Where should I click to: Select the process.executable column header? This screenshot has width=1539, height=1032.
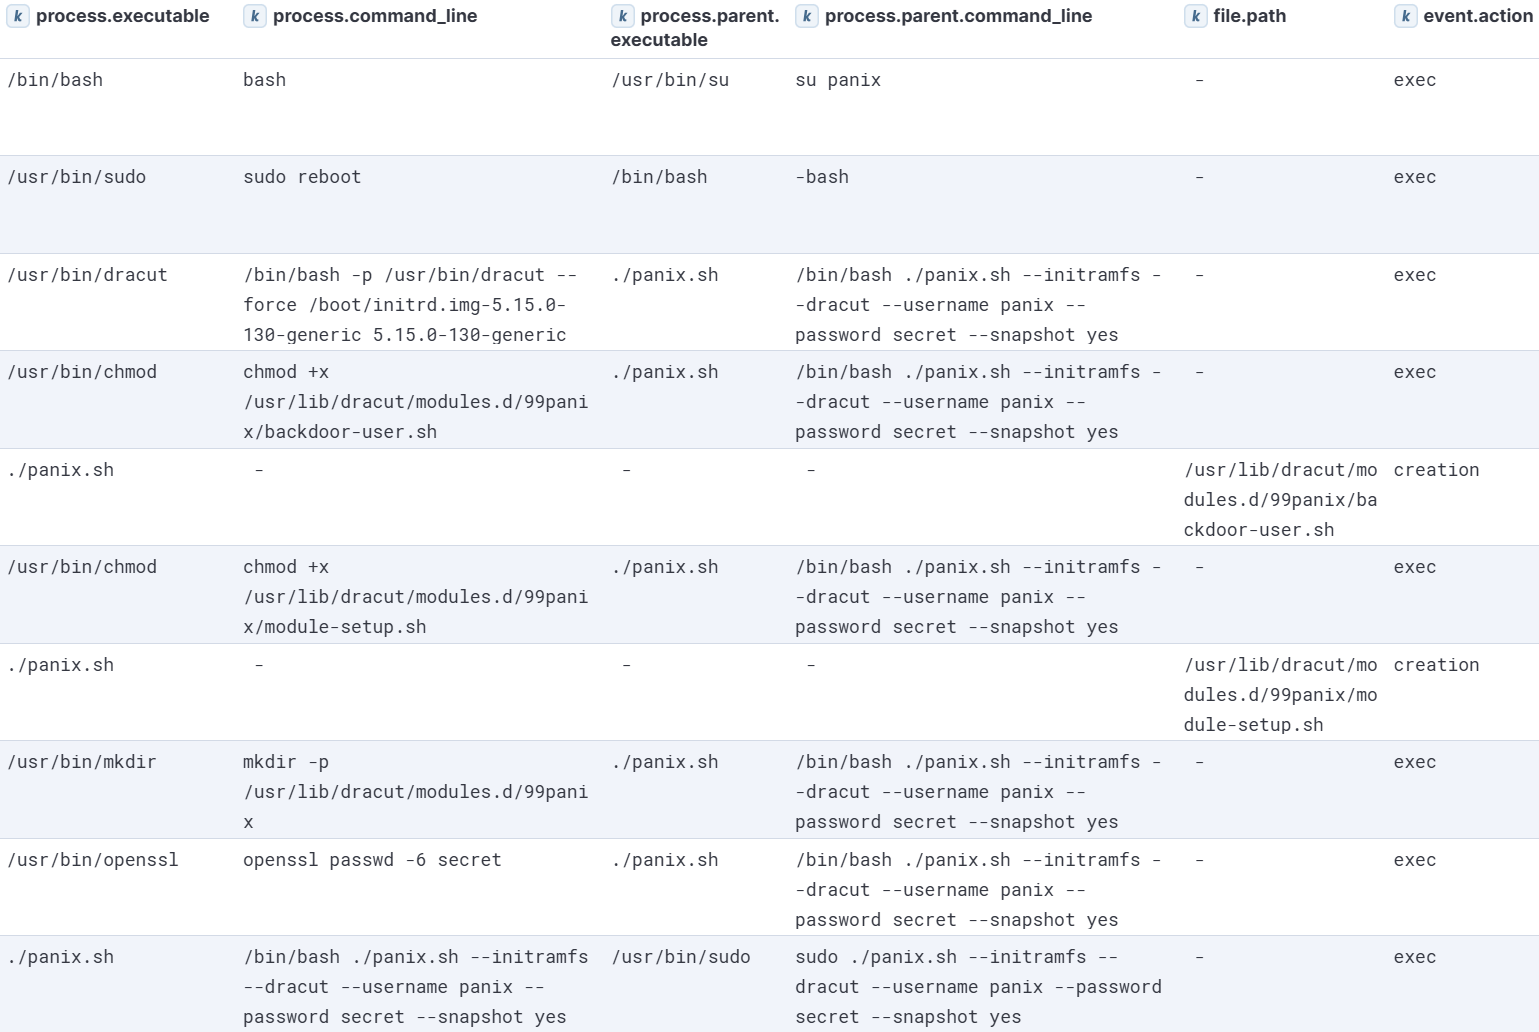click(122, 16)
